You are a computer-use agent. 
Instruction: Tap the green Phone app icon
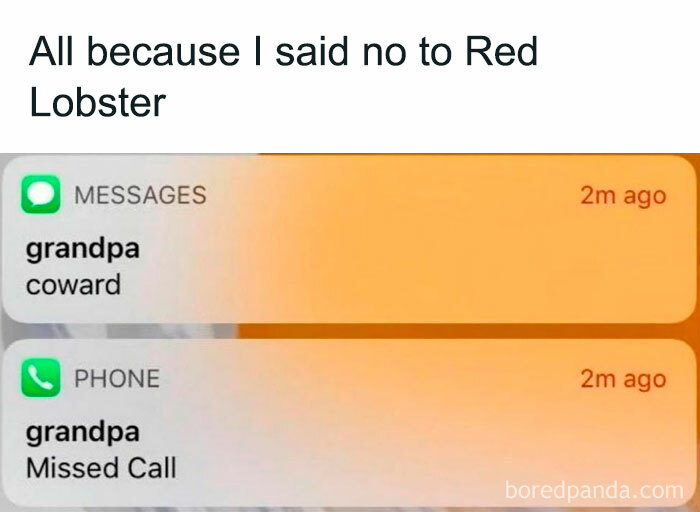tap(41, 378)
